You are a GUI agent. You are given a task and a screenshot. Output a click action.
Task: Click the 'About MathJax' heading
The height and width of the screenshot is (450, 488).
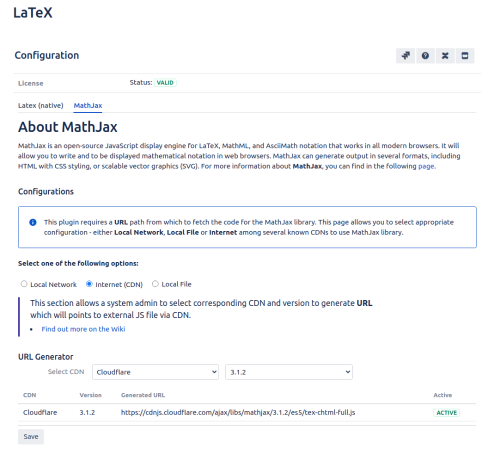pyautogui.click(x=68, y=127)
